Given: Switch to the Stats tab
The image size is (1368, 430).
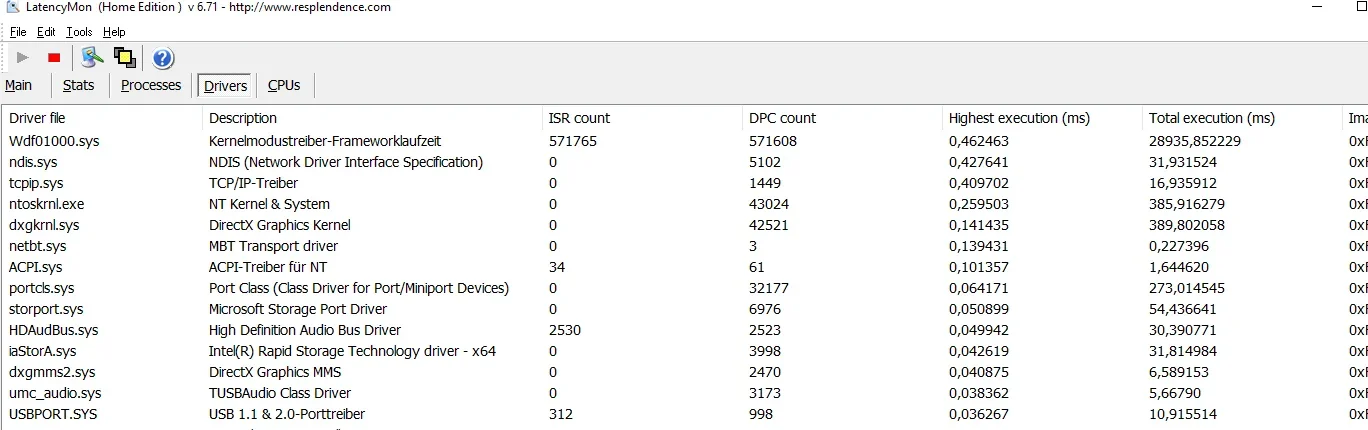Looking at the screenshot, I should [x=78, y=86].
